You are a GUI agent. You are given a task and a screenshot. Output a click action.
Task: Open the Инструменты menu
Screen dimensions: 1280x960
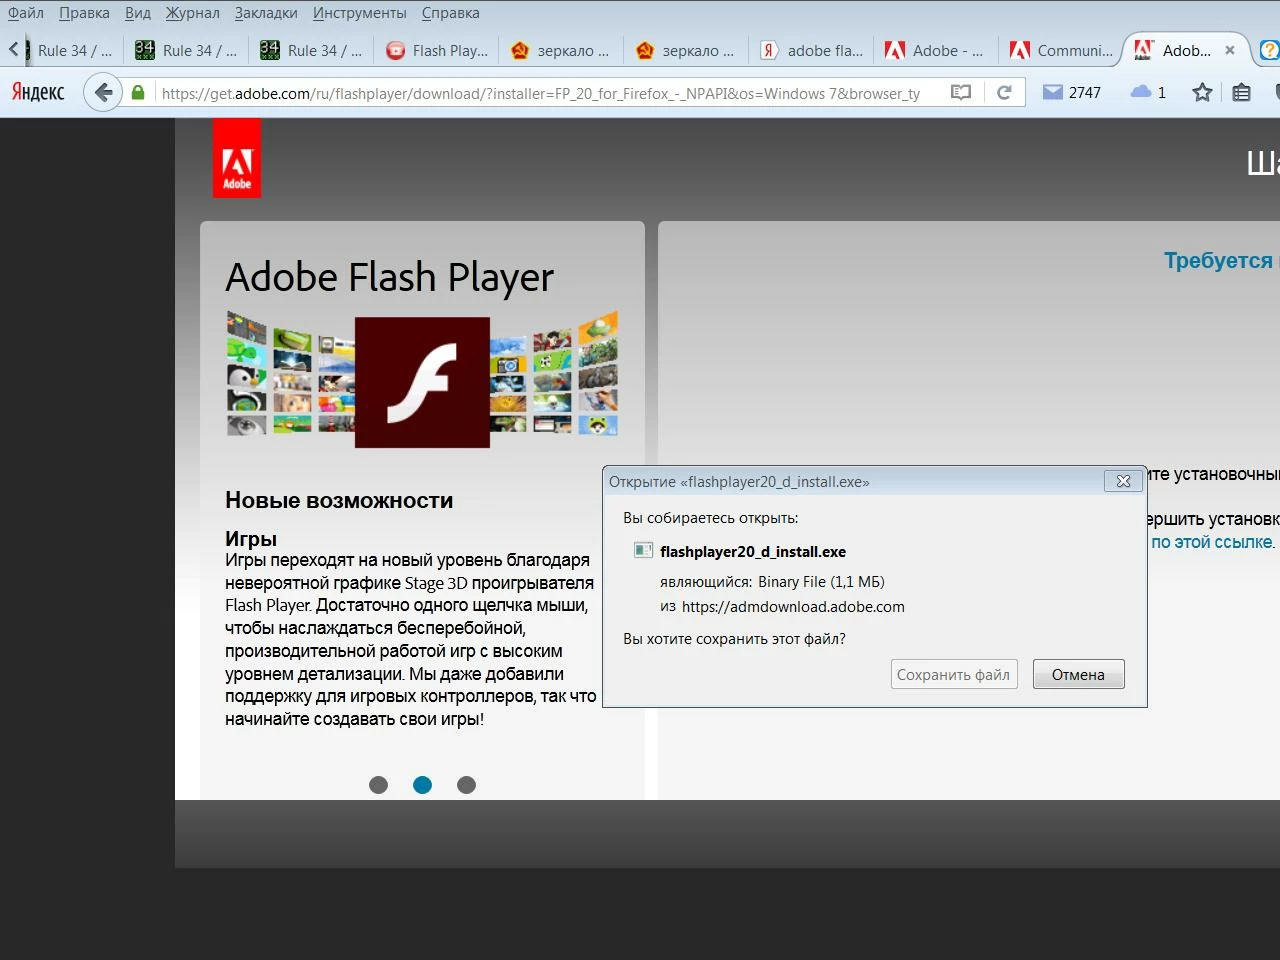click(359, 13)
